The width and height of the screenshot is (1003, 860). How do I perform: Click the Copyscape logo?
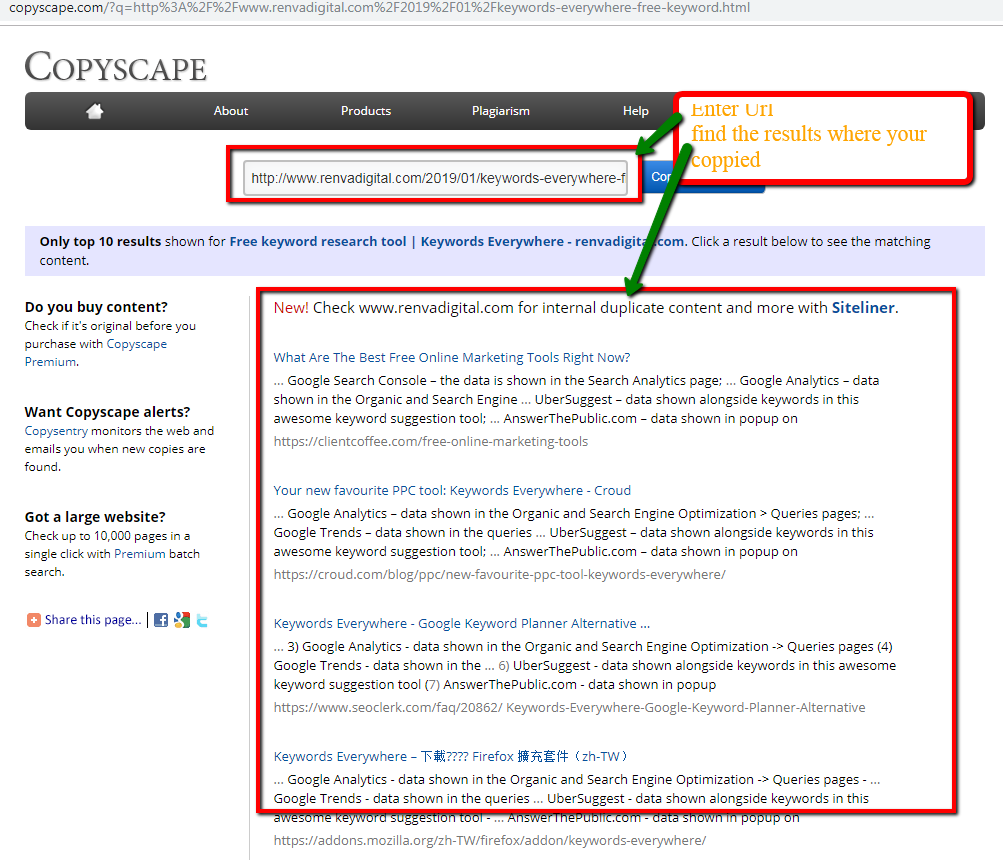(116, 67)
